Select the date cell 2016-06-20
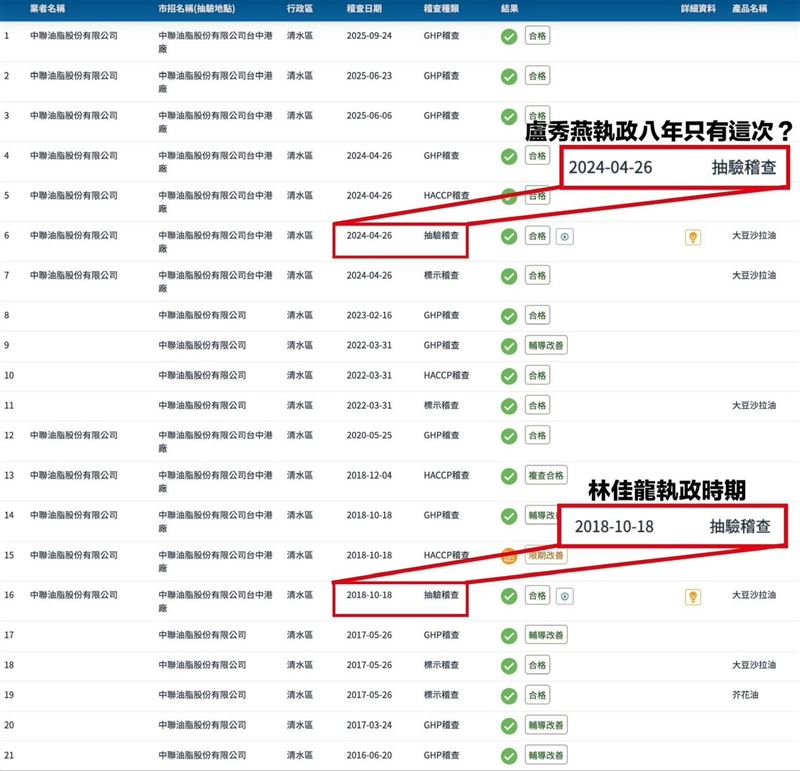The image size is (800, 771). [x=369, y=755]
